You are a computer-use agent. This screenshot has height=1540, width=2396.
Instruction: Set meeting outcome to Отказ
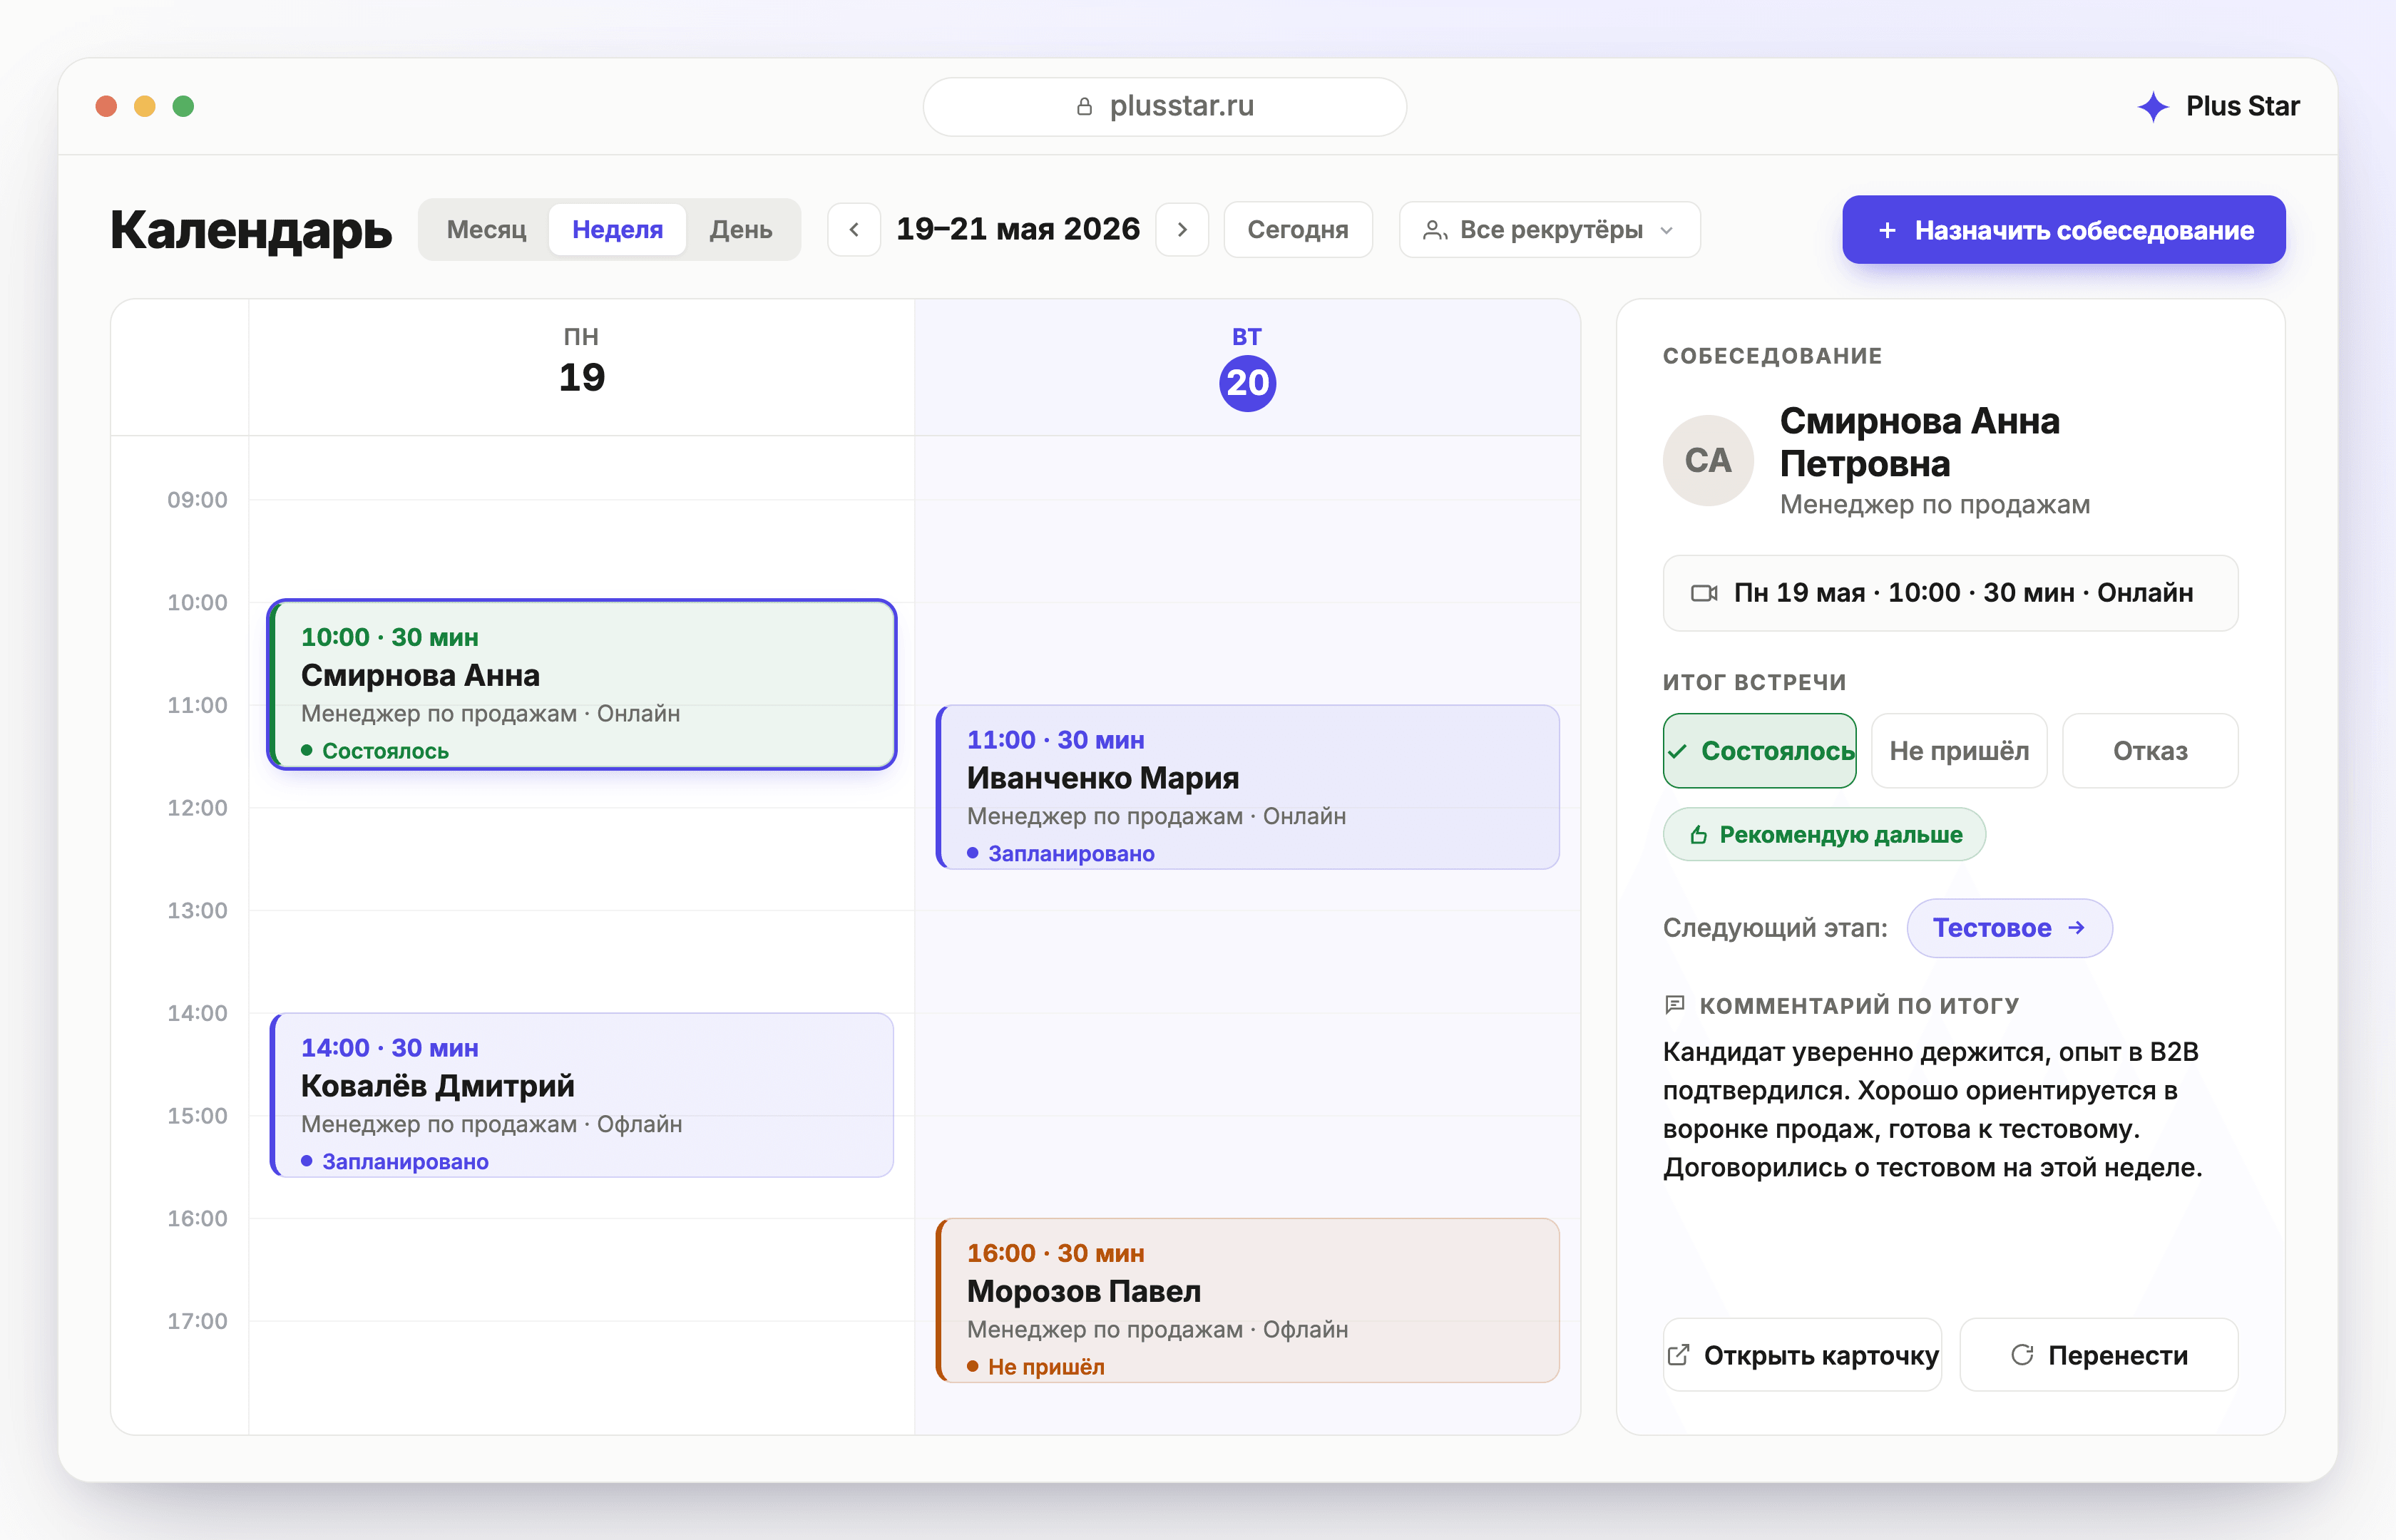click(x=2150, y=751)
